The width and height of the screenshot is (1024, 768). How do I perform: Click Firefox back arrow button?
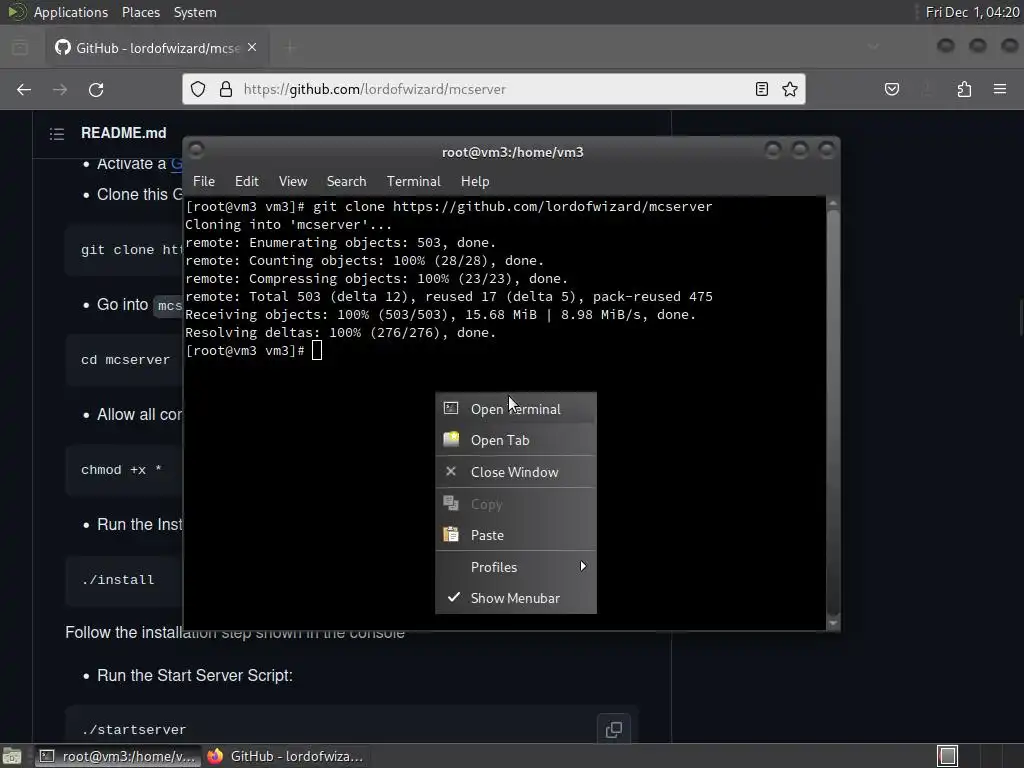24,89
